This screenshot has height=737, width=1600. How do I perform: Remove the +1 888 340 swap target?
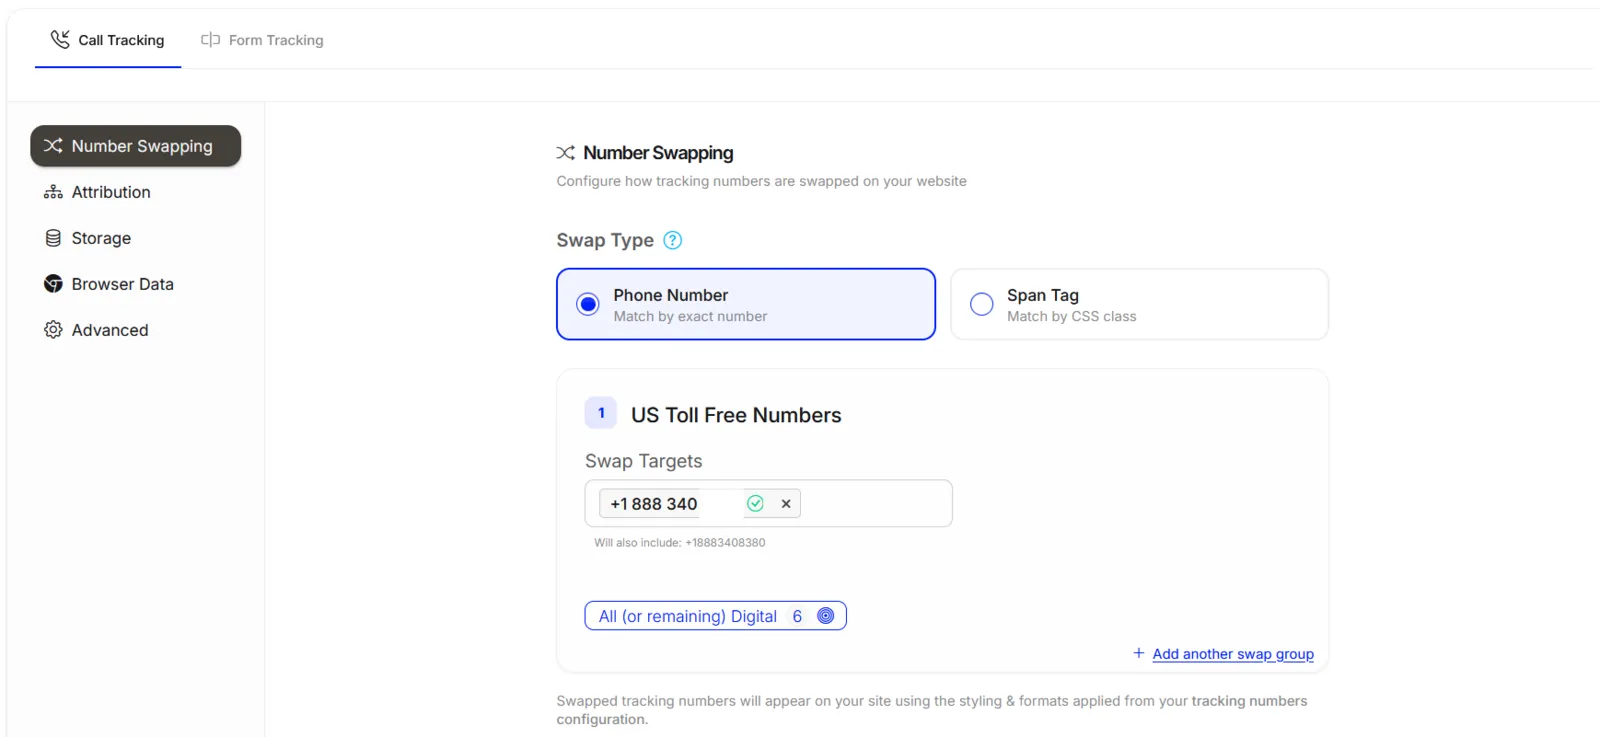[786, 504]
